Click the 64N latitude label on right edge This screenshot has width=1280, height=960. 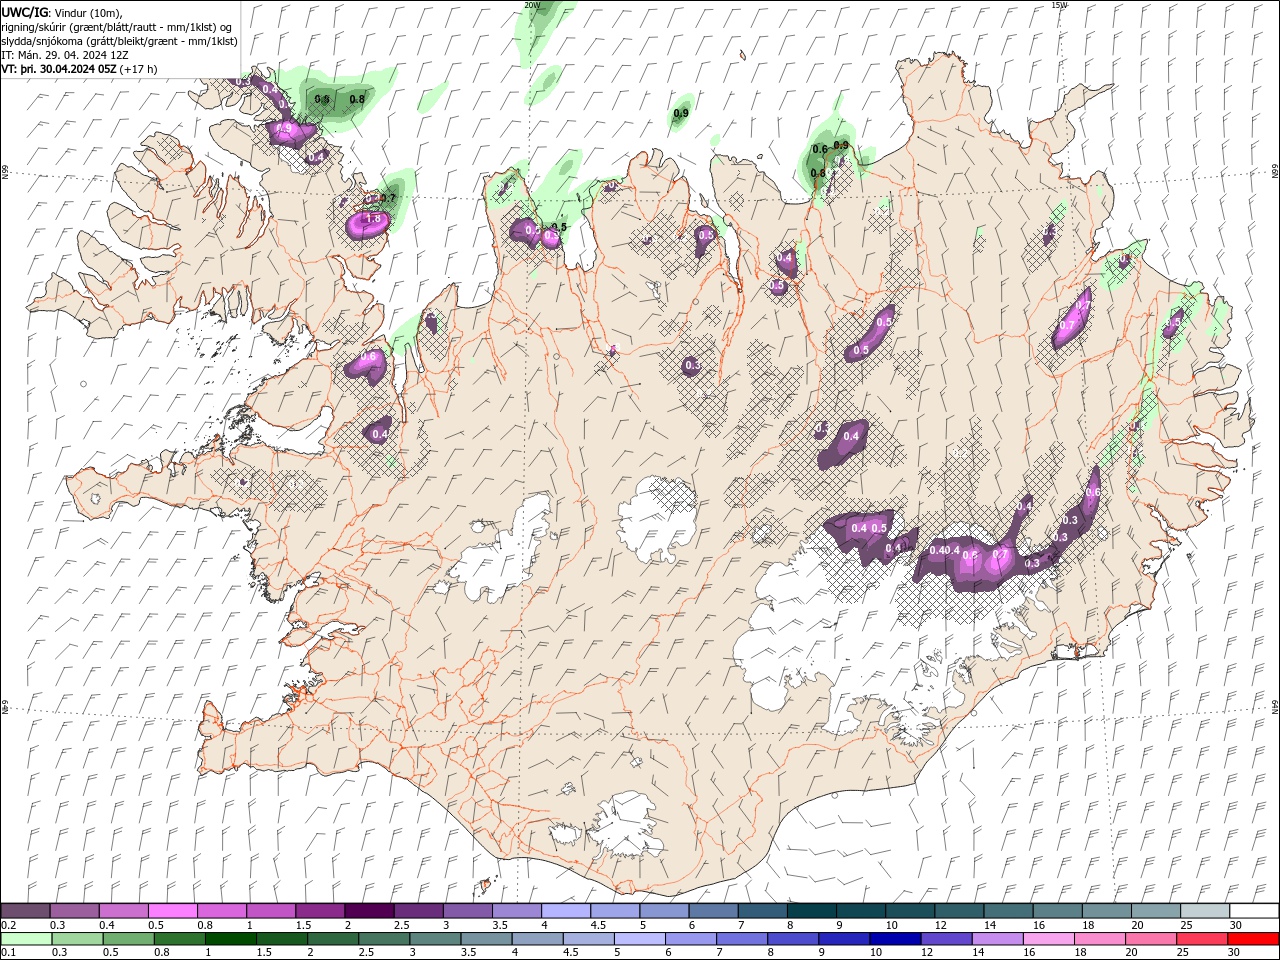pos(1275,707)
